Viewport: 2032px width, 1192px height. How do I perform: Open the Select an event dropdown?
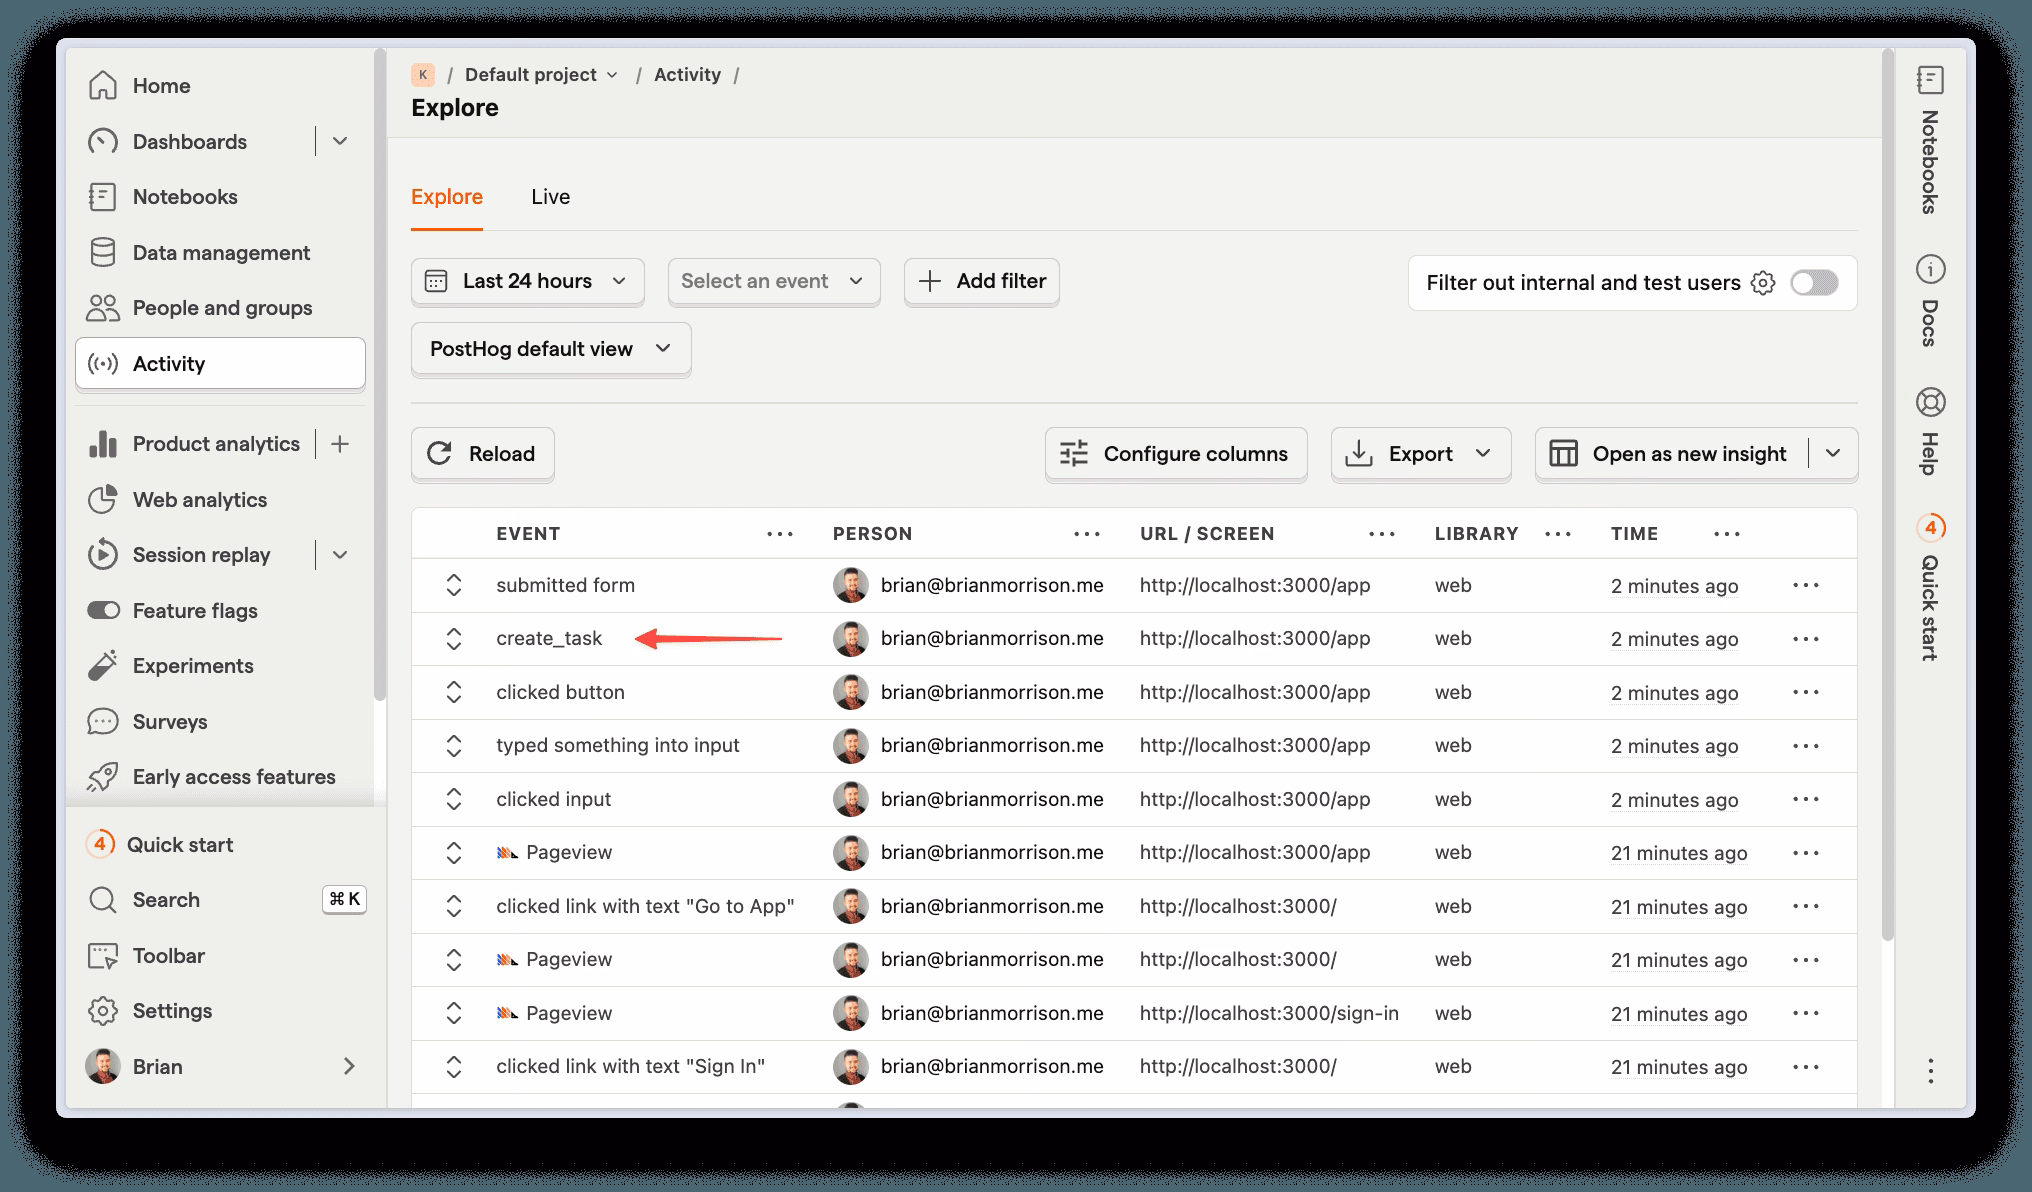(773, 281)
